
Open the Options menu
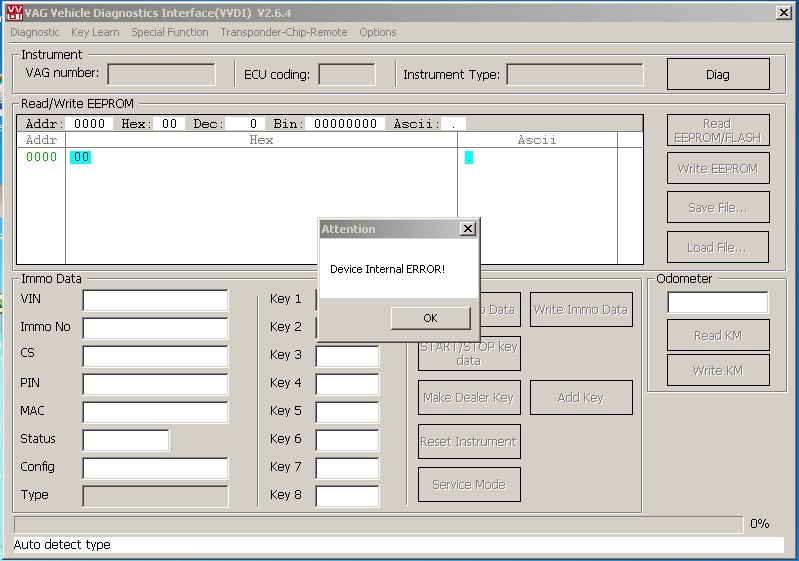pyautogui.click(x=378, y=32)
